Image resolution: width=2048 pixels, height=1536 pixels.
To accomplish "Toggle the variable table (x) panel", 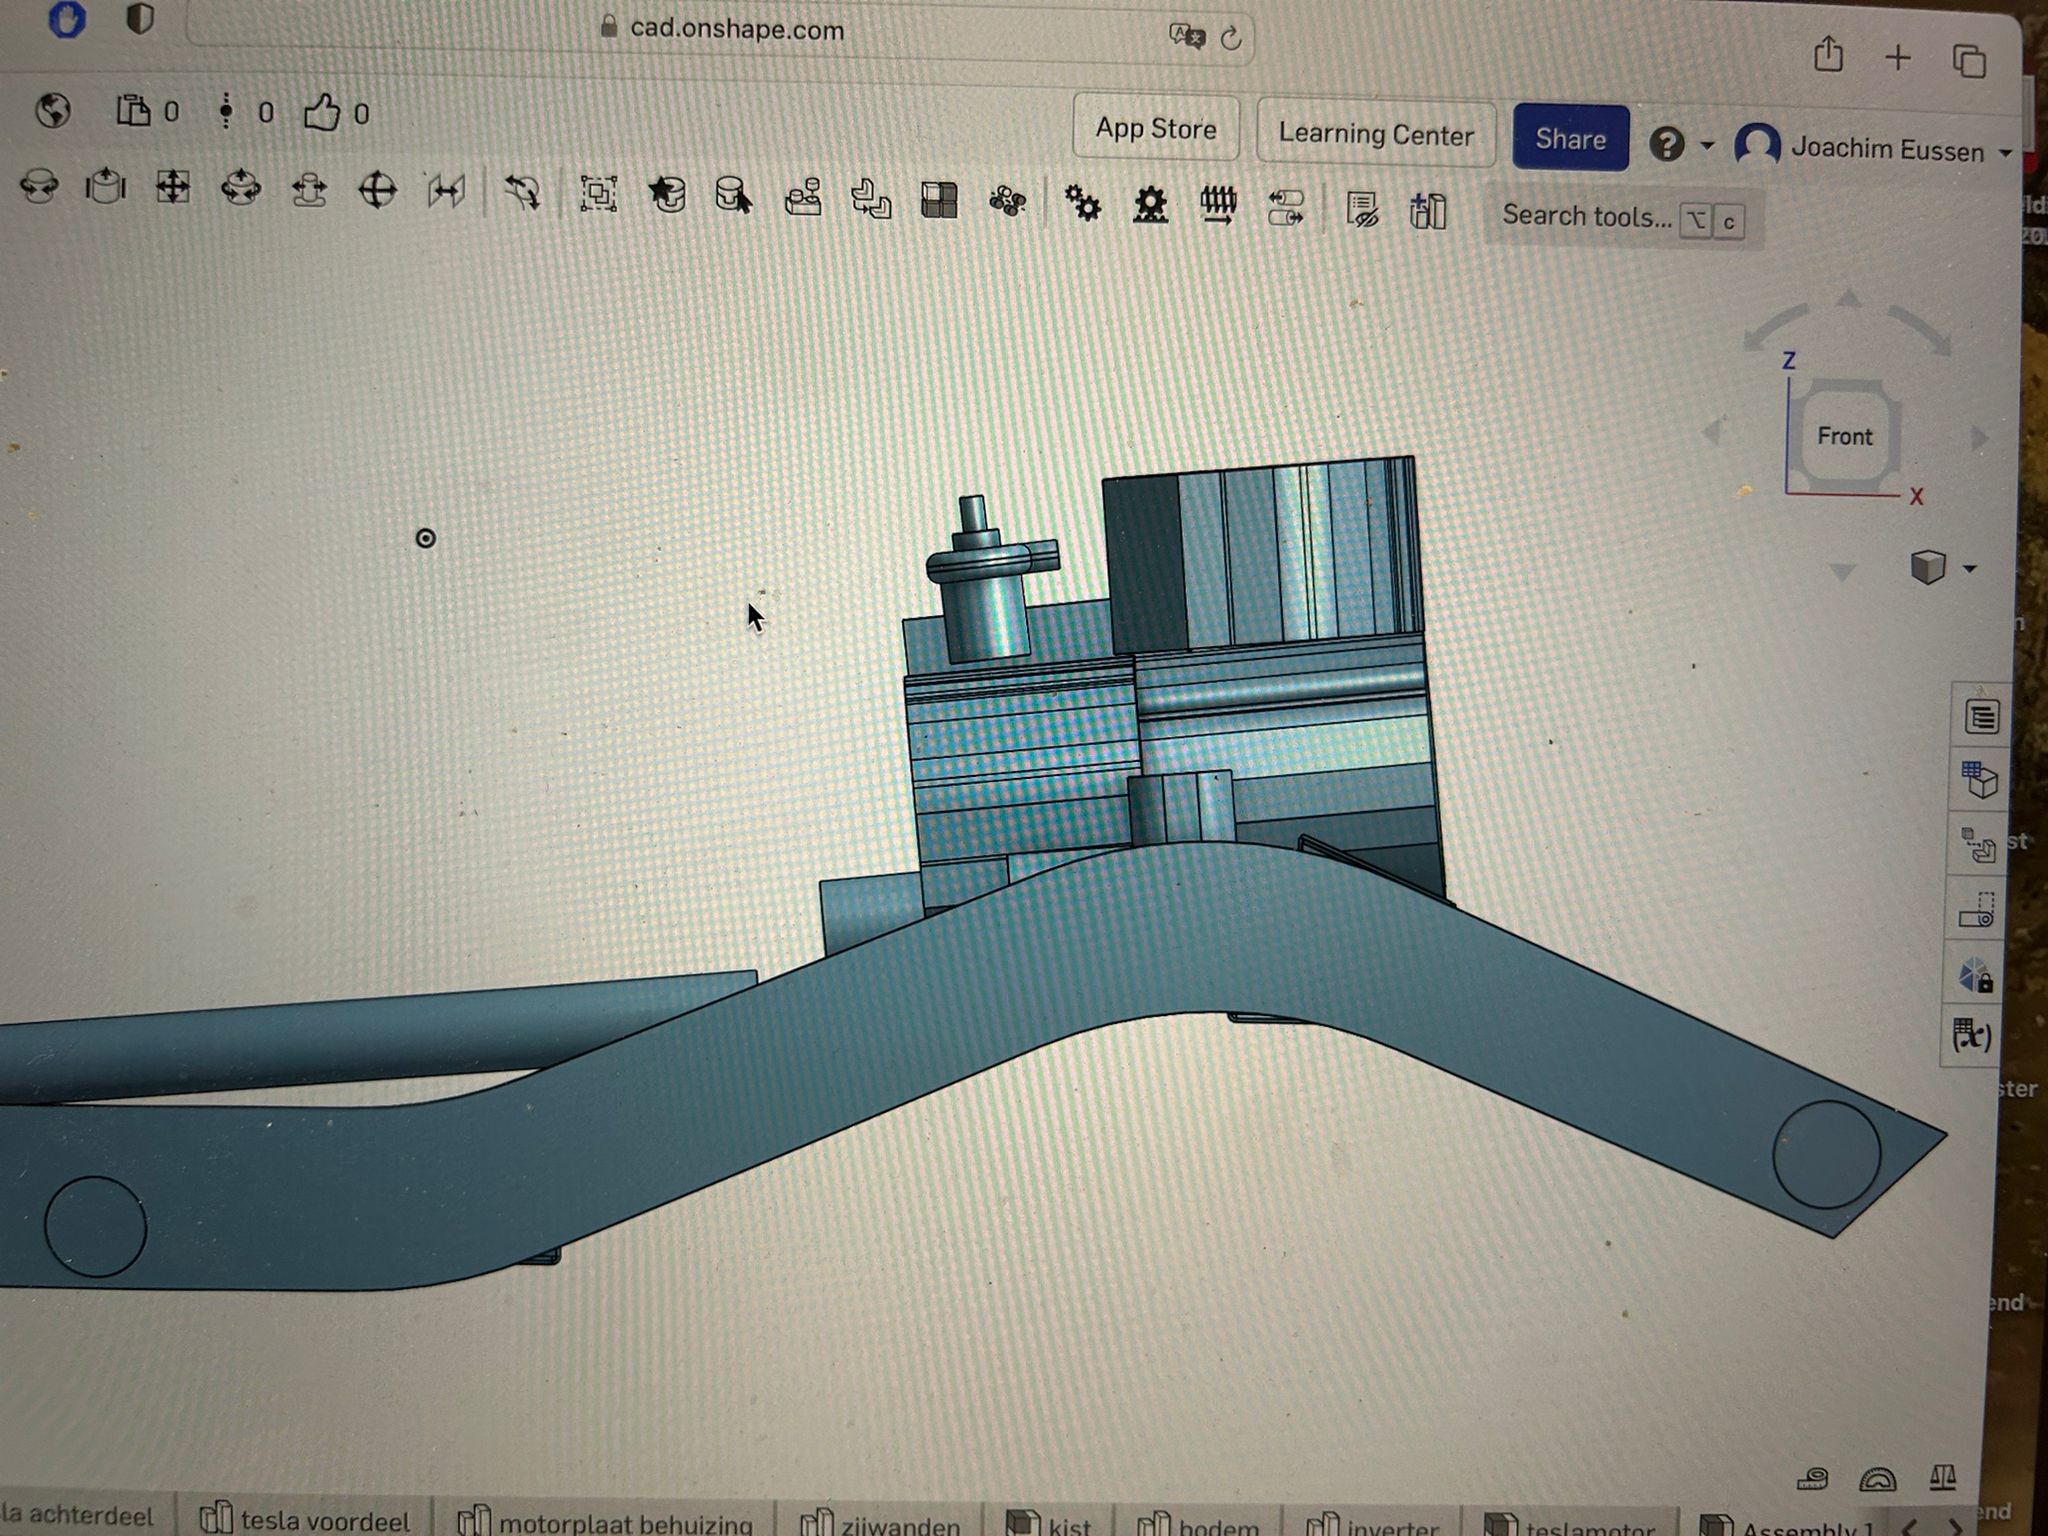I will [x=1973, y=1034].
